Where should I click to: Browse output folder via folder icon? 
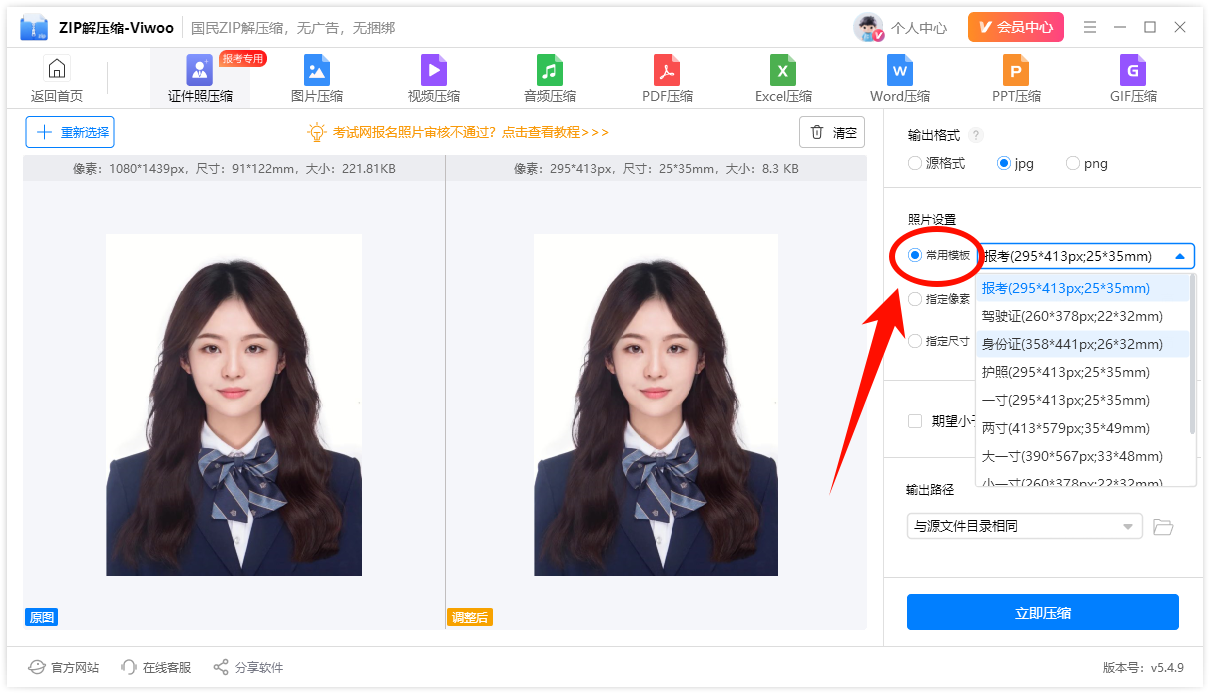pos(1162,526)
